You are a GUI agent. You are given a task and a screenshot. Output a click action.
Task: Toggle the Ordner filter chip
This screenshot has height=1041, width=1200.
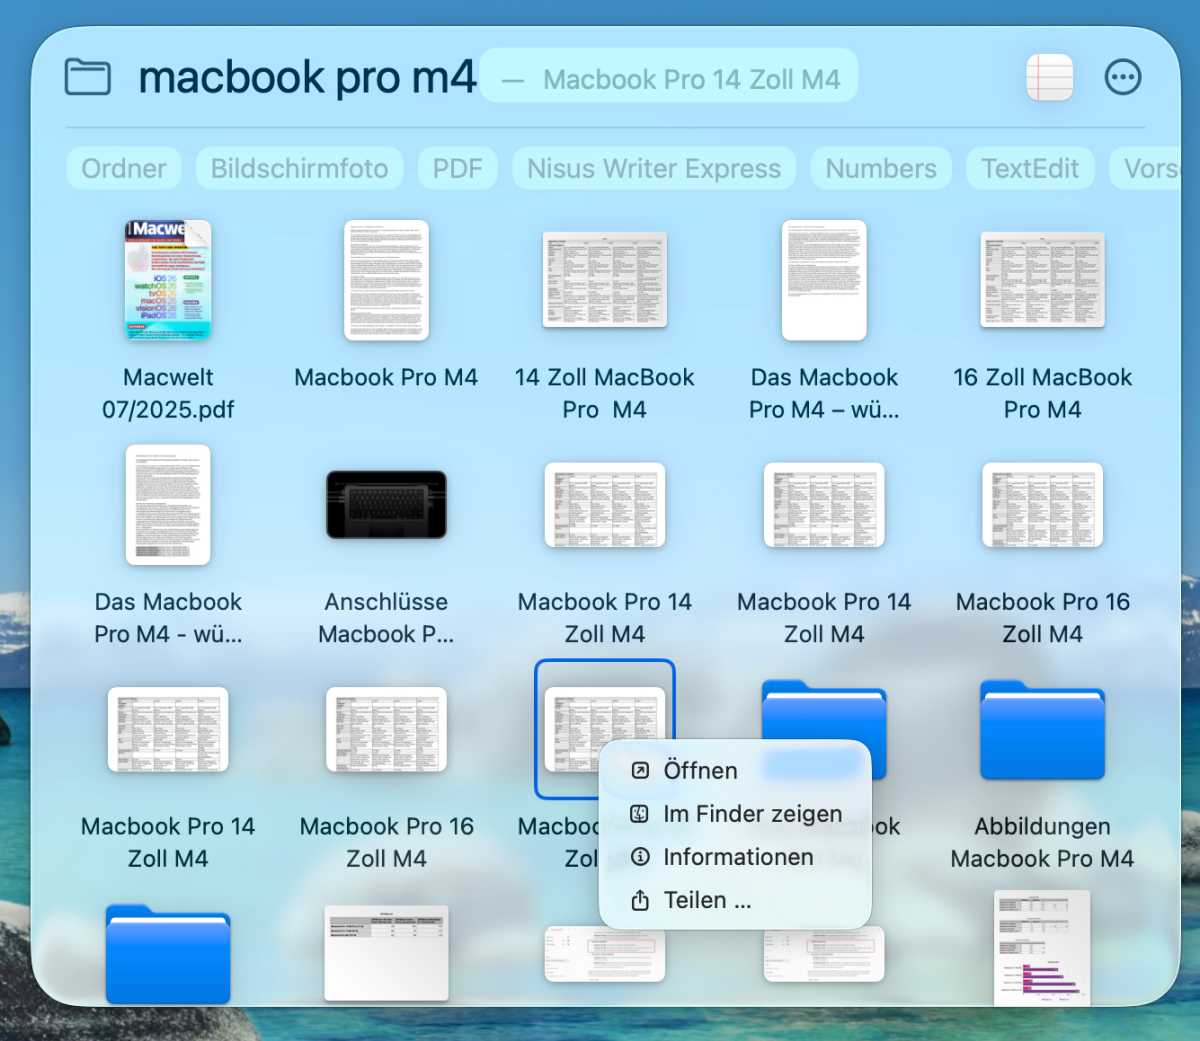pyautogui.click(x=123, y=168)
